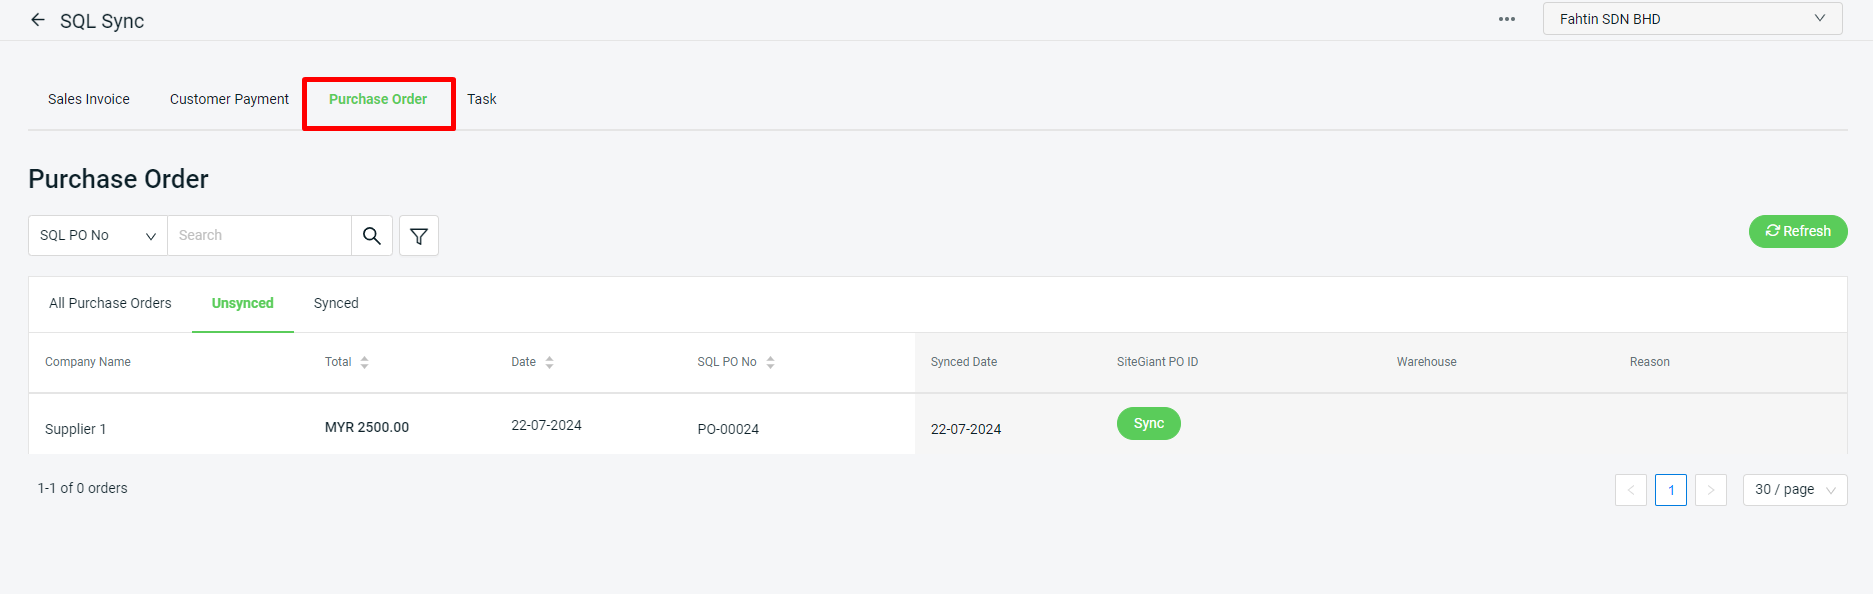Go to the next page of orders

tap(1711, 489)
